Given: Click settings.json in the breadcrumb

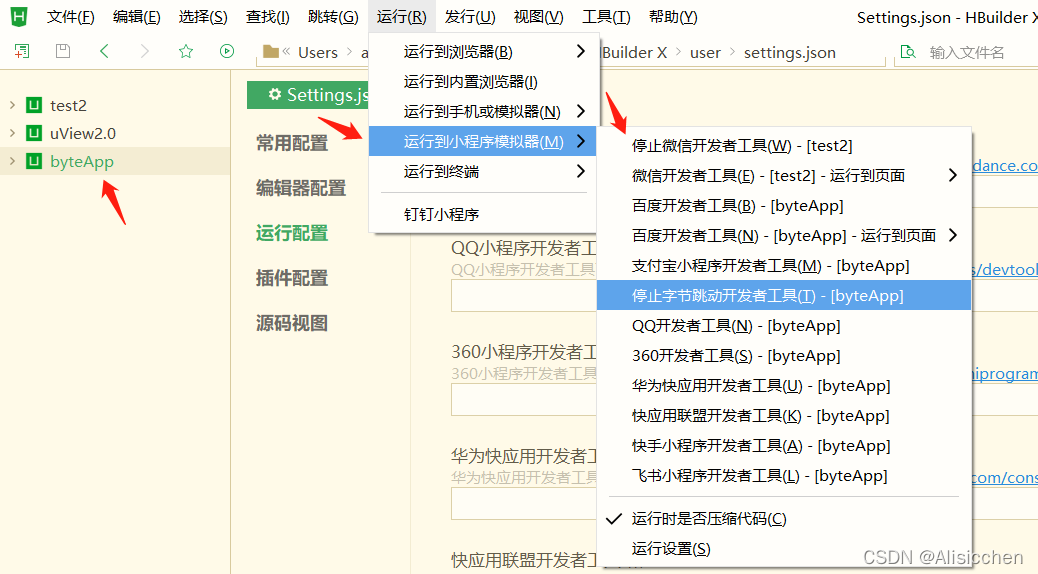Looking at the screenshot, I should 790,52.
